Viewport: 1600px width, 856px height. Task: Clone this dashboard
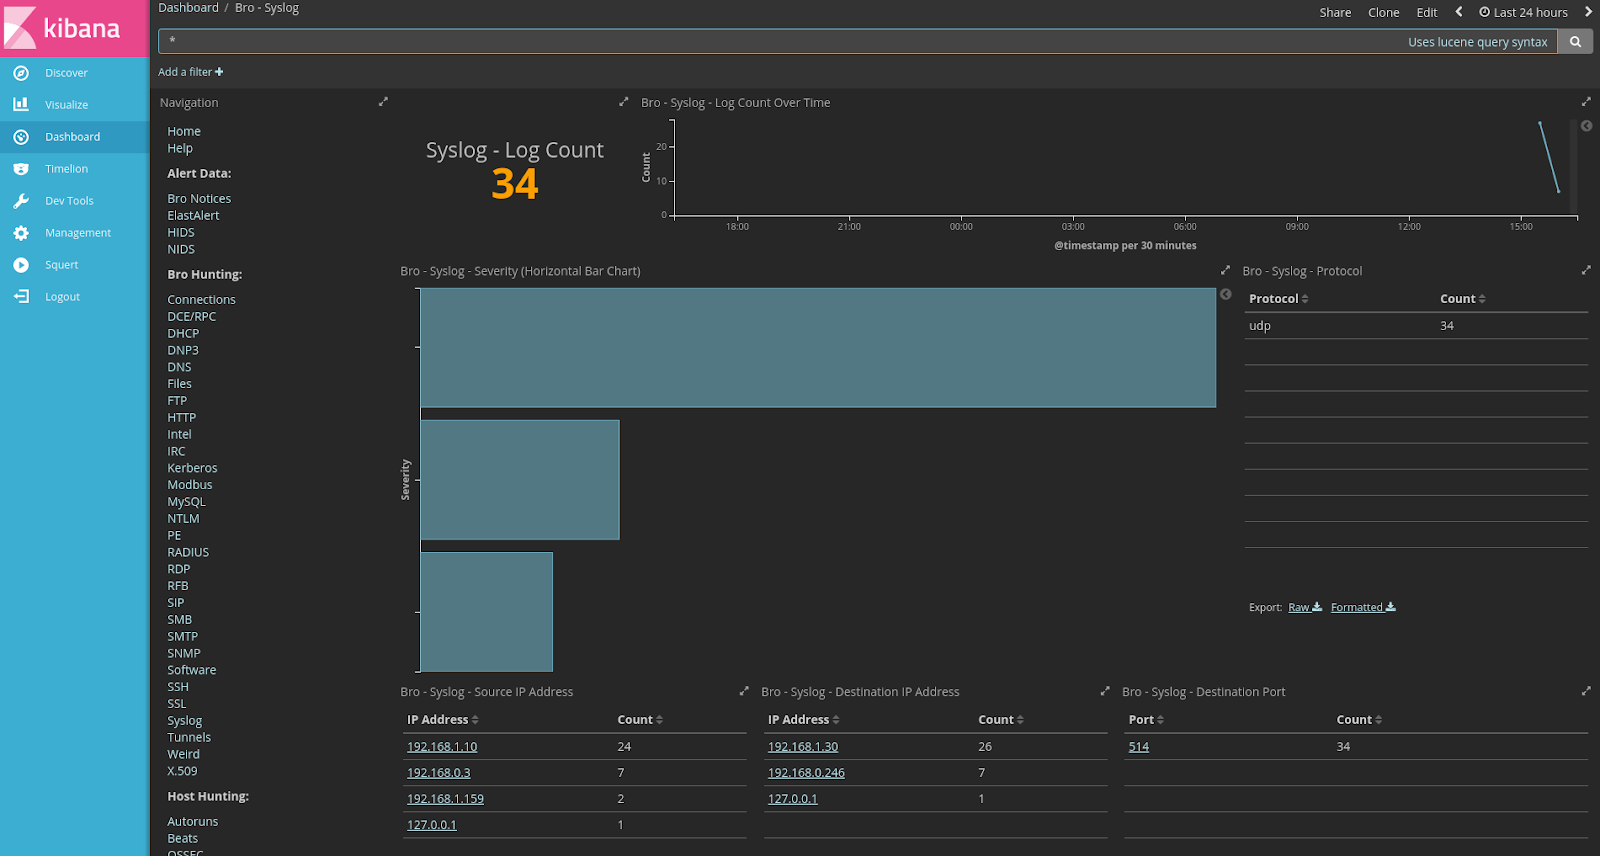tap(1384, 12)
